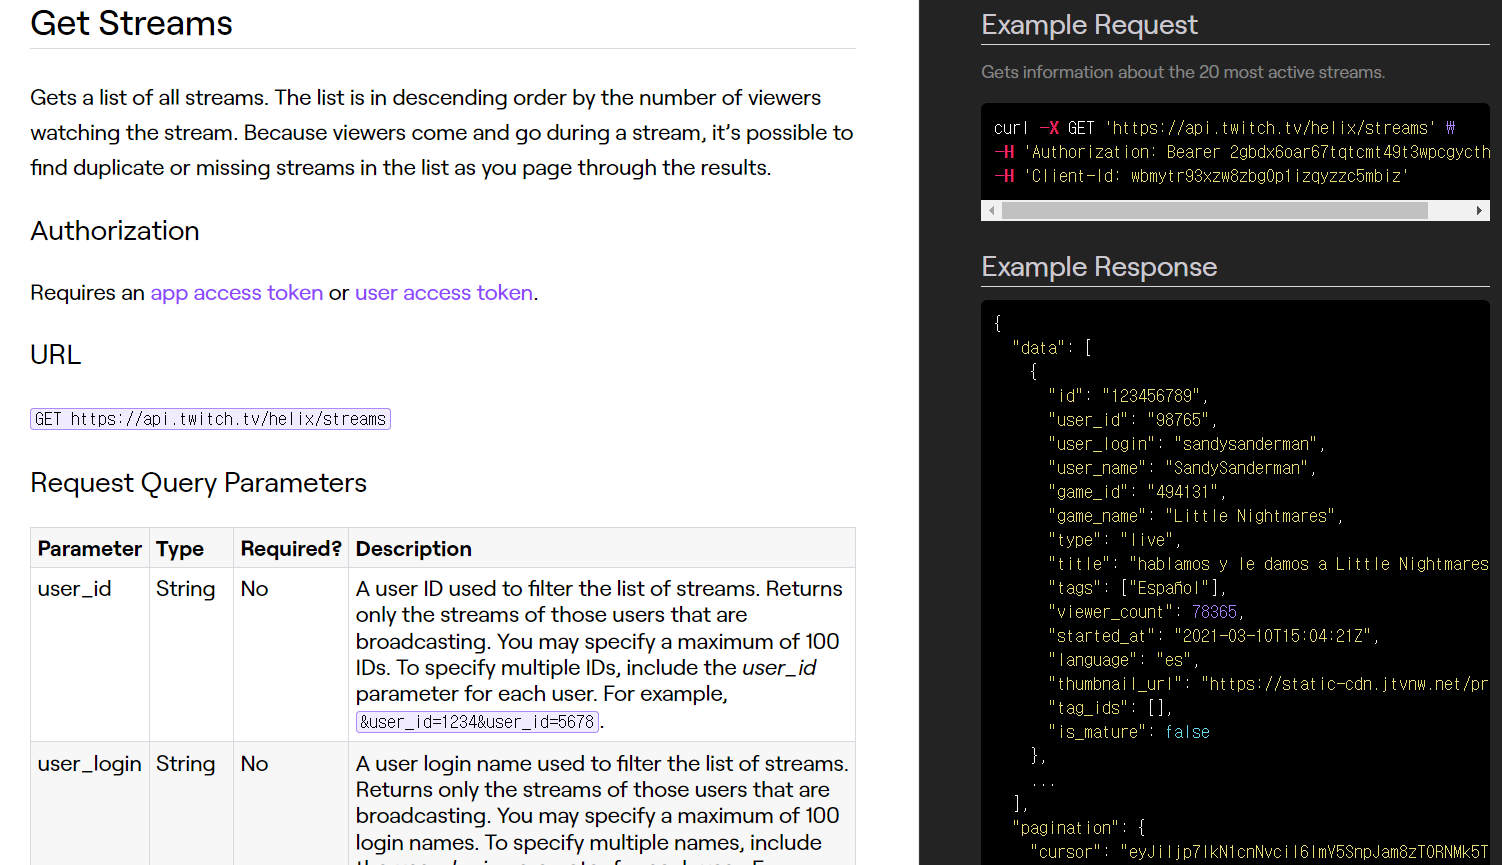
Task: Click the curl -X GET command line
Action: [x=1224, y=128]
